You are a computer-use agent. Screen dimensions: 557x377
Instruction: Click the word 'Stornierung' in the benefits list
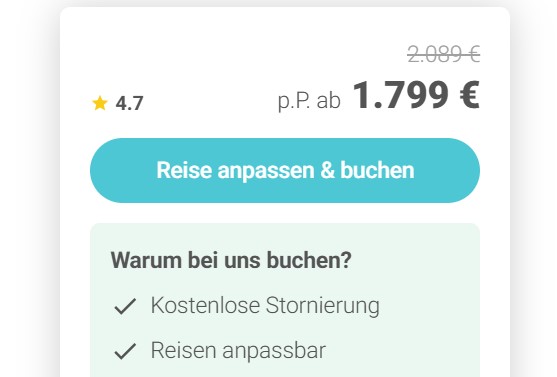tap(323, 305)
